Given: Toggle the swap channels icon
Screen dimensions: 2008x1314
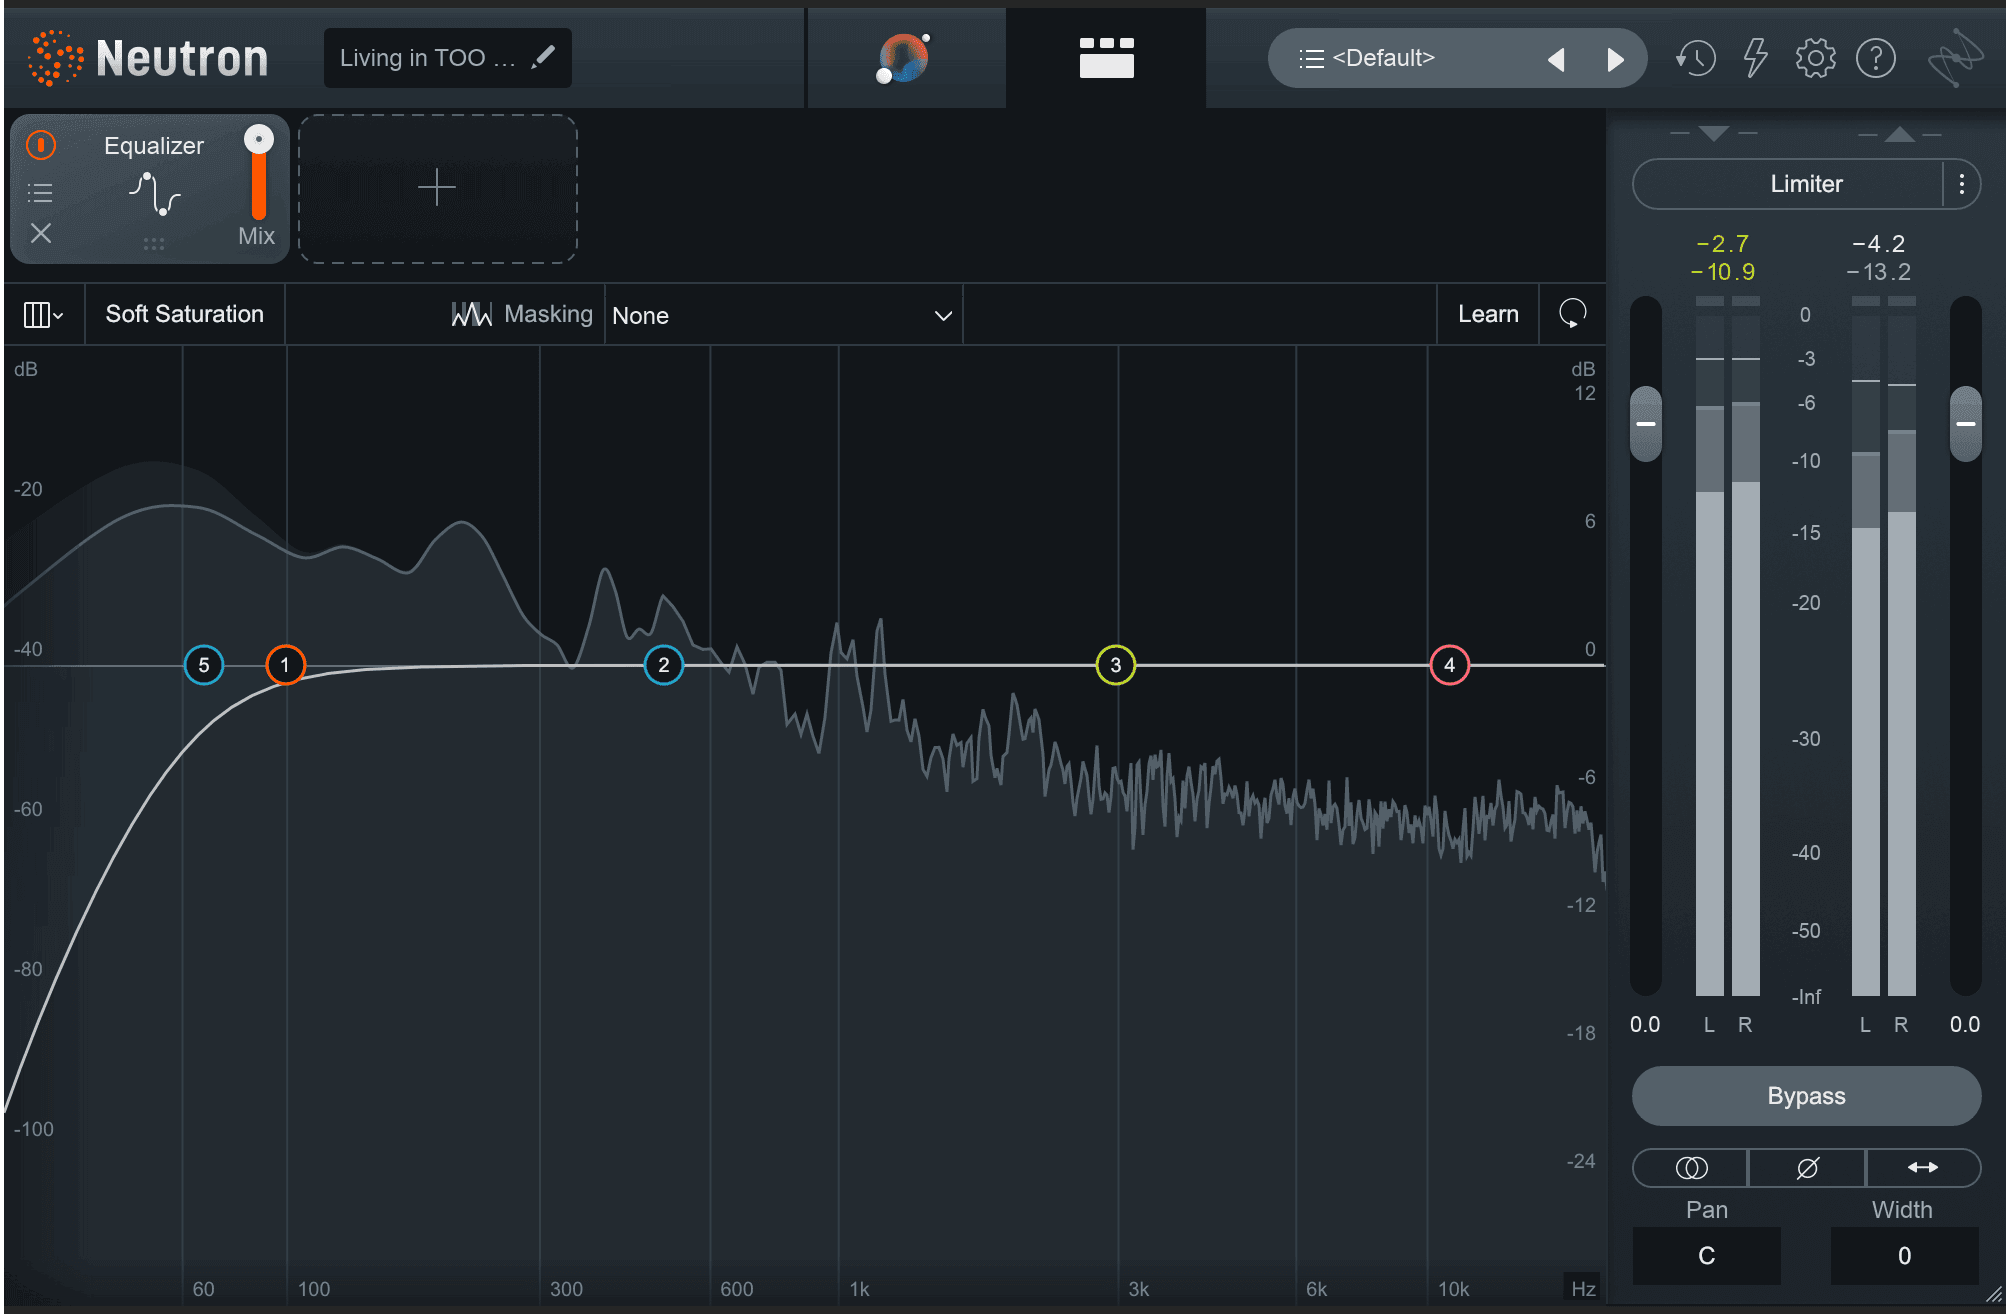Looking at the screenshot, I should 1923,1168.
